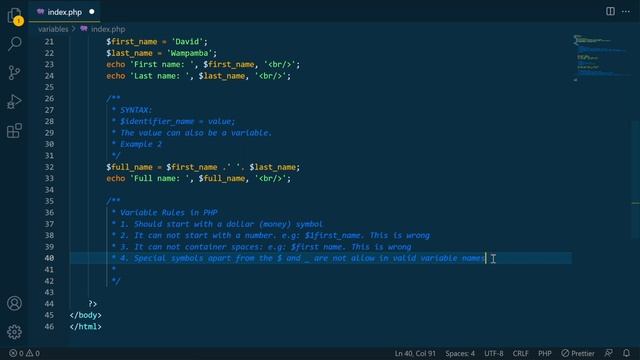Change indentation via Spaces: 4
Image resolution: width=640 pixels, height=360 pixels.
point(460,353)
